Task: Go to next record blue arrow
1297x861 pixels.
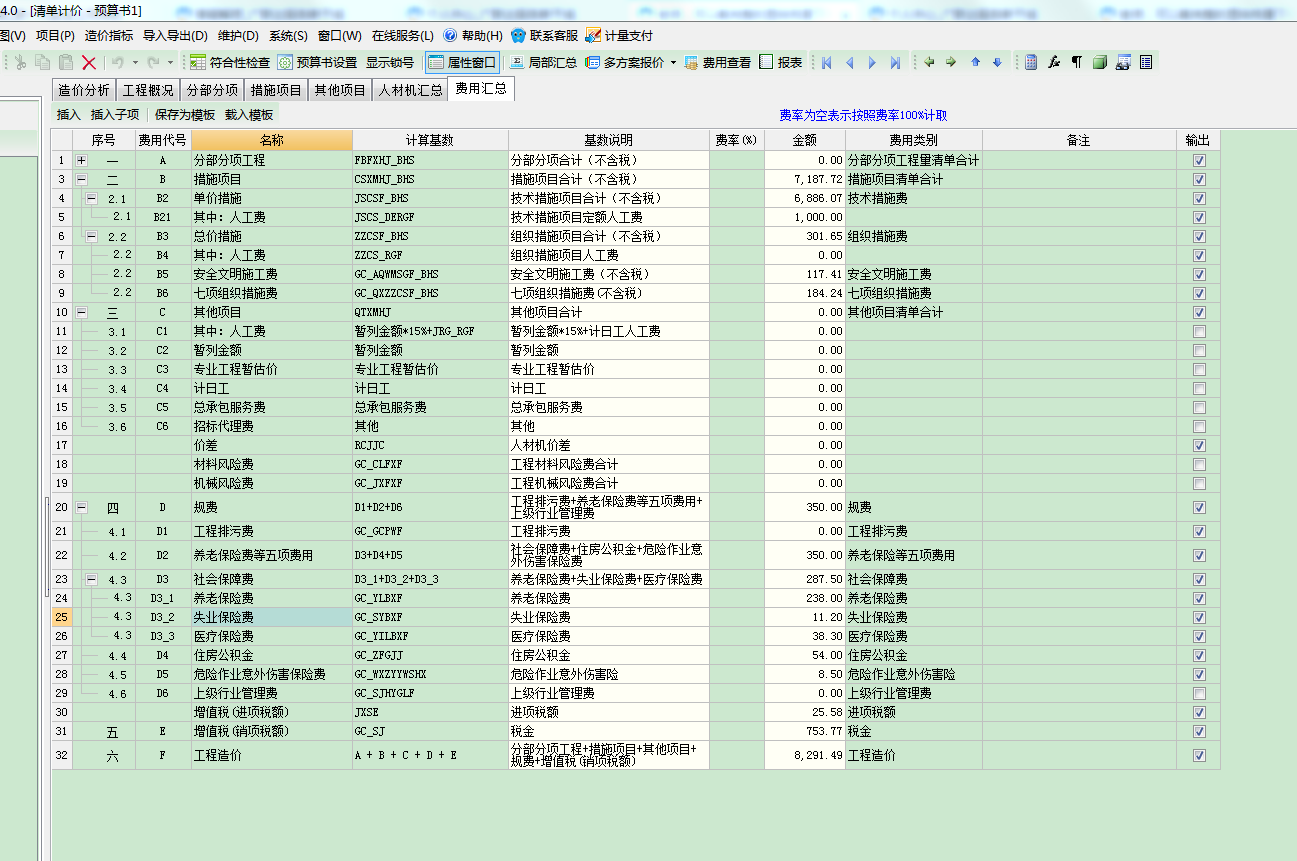Action: (x=872, y=62)
